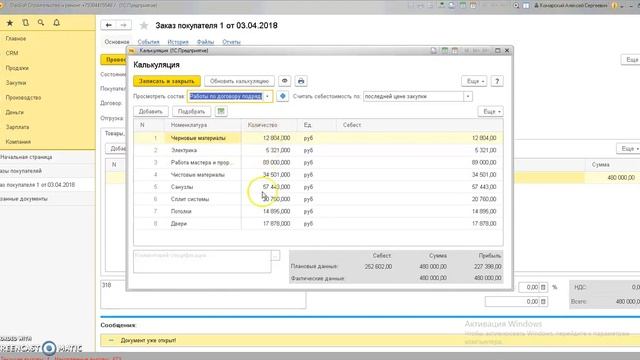Screen dimensions: 640x360
Task: Open the Компания section
Action: point(18,142)
